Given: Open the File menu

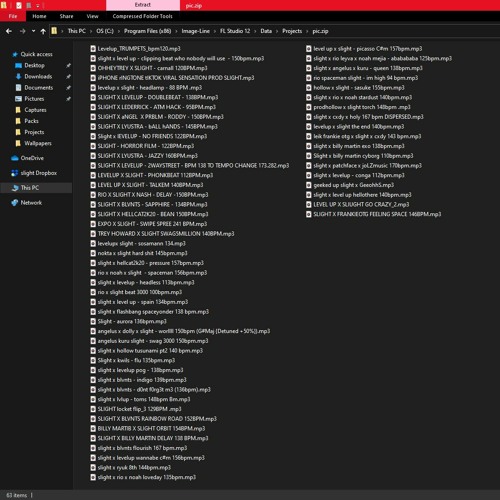Looking at the screenshot, I should (x=13, y=16).
